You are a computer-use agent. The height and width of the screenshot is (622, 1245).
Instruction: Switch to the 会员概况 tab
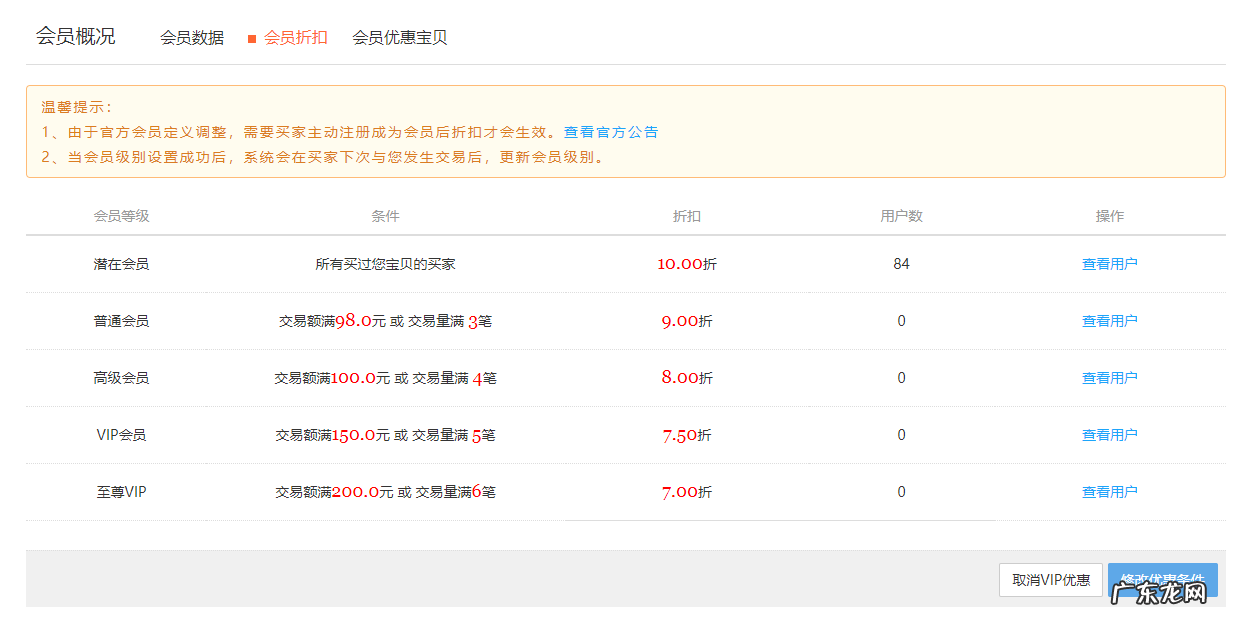coord(76,36)
